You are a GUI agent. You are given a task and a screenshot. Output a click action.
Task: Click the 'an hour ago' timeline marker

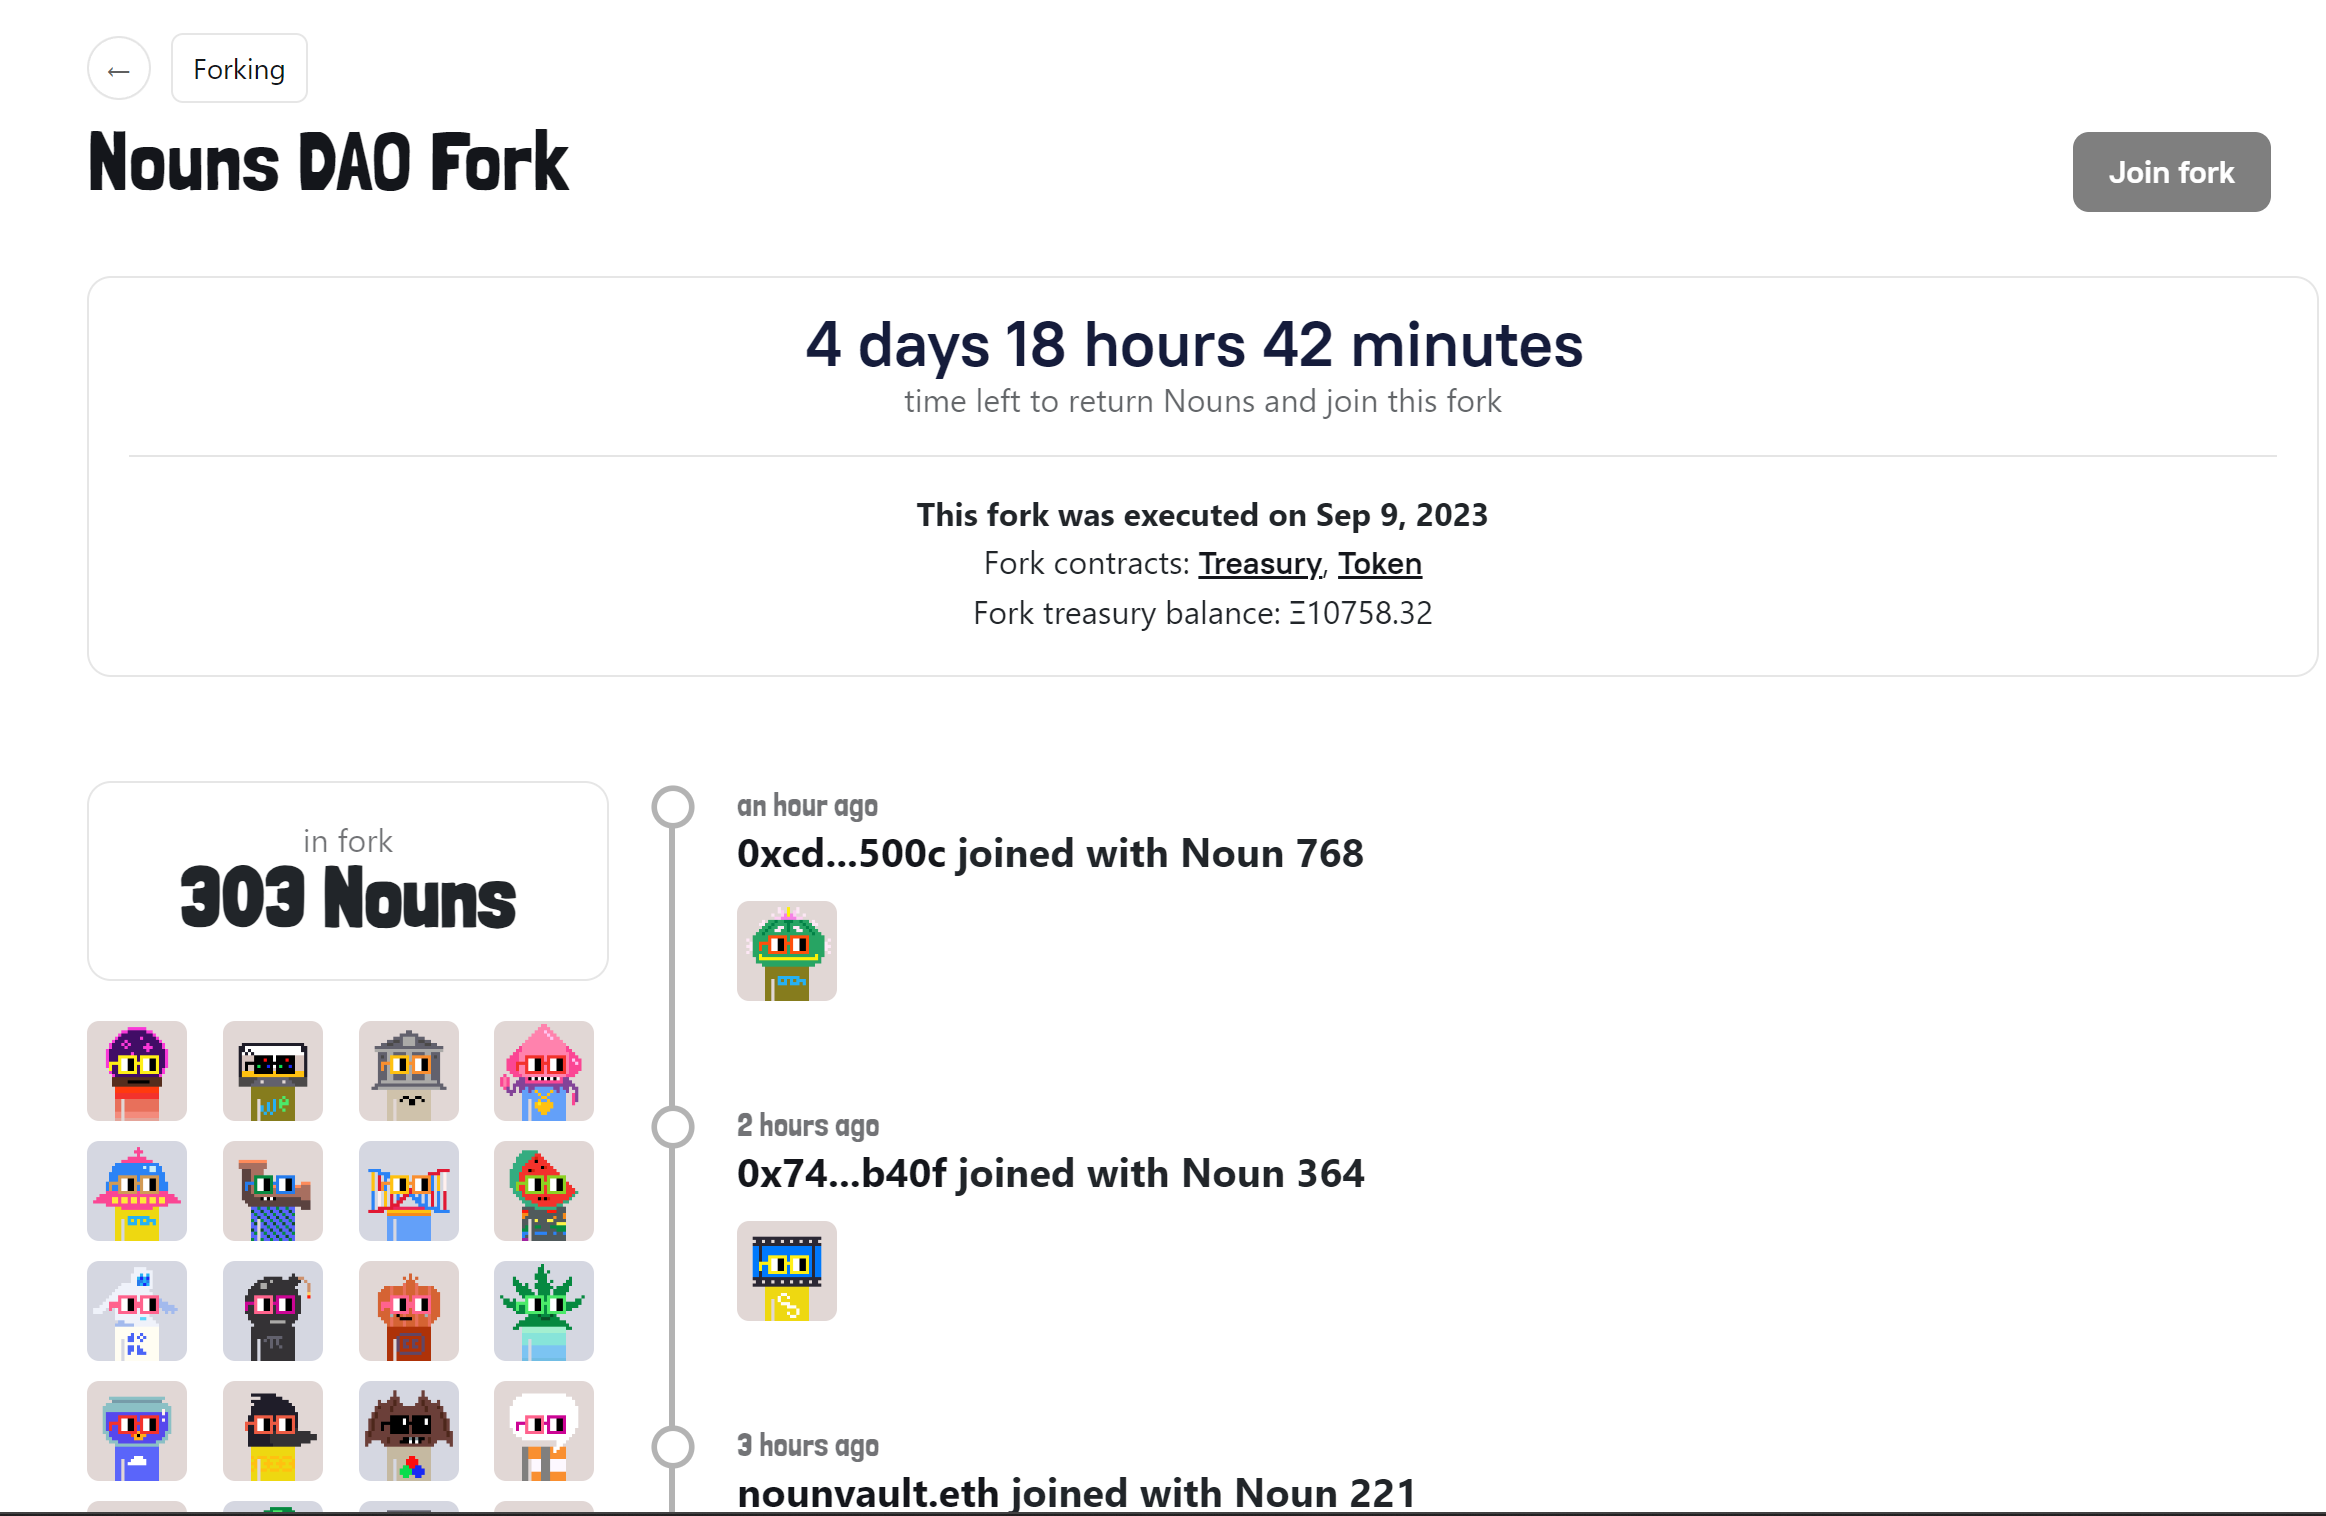click(673, 806)
